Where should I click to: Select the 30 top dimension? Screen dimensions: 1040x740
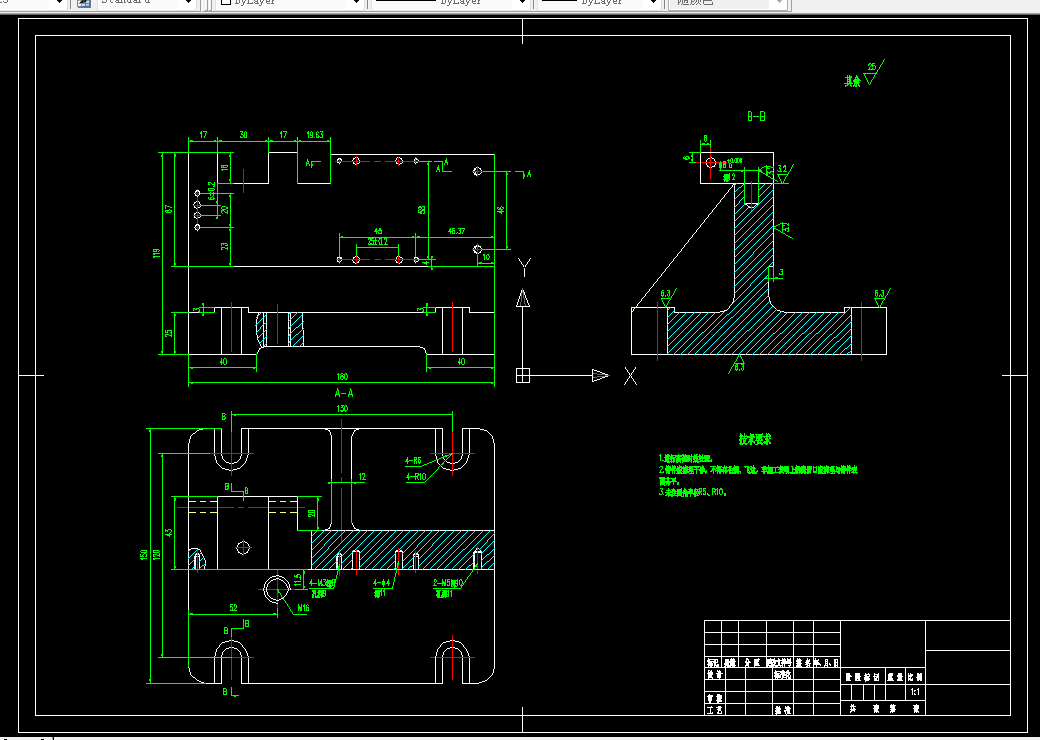(243, 135)
